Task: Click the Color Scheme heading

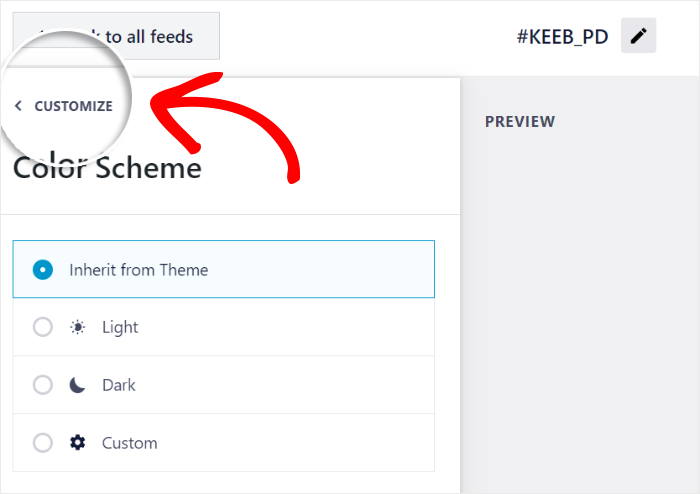Action: [x=107, y=168]
